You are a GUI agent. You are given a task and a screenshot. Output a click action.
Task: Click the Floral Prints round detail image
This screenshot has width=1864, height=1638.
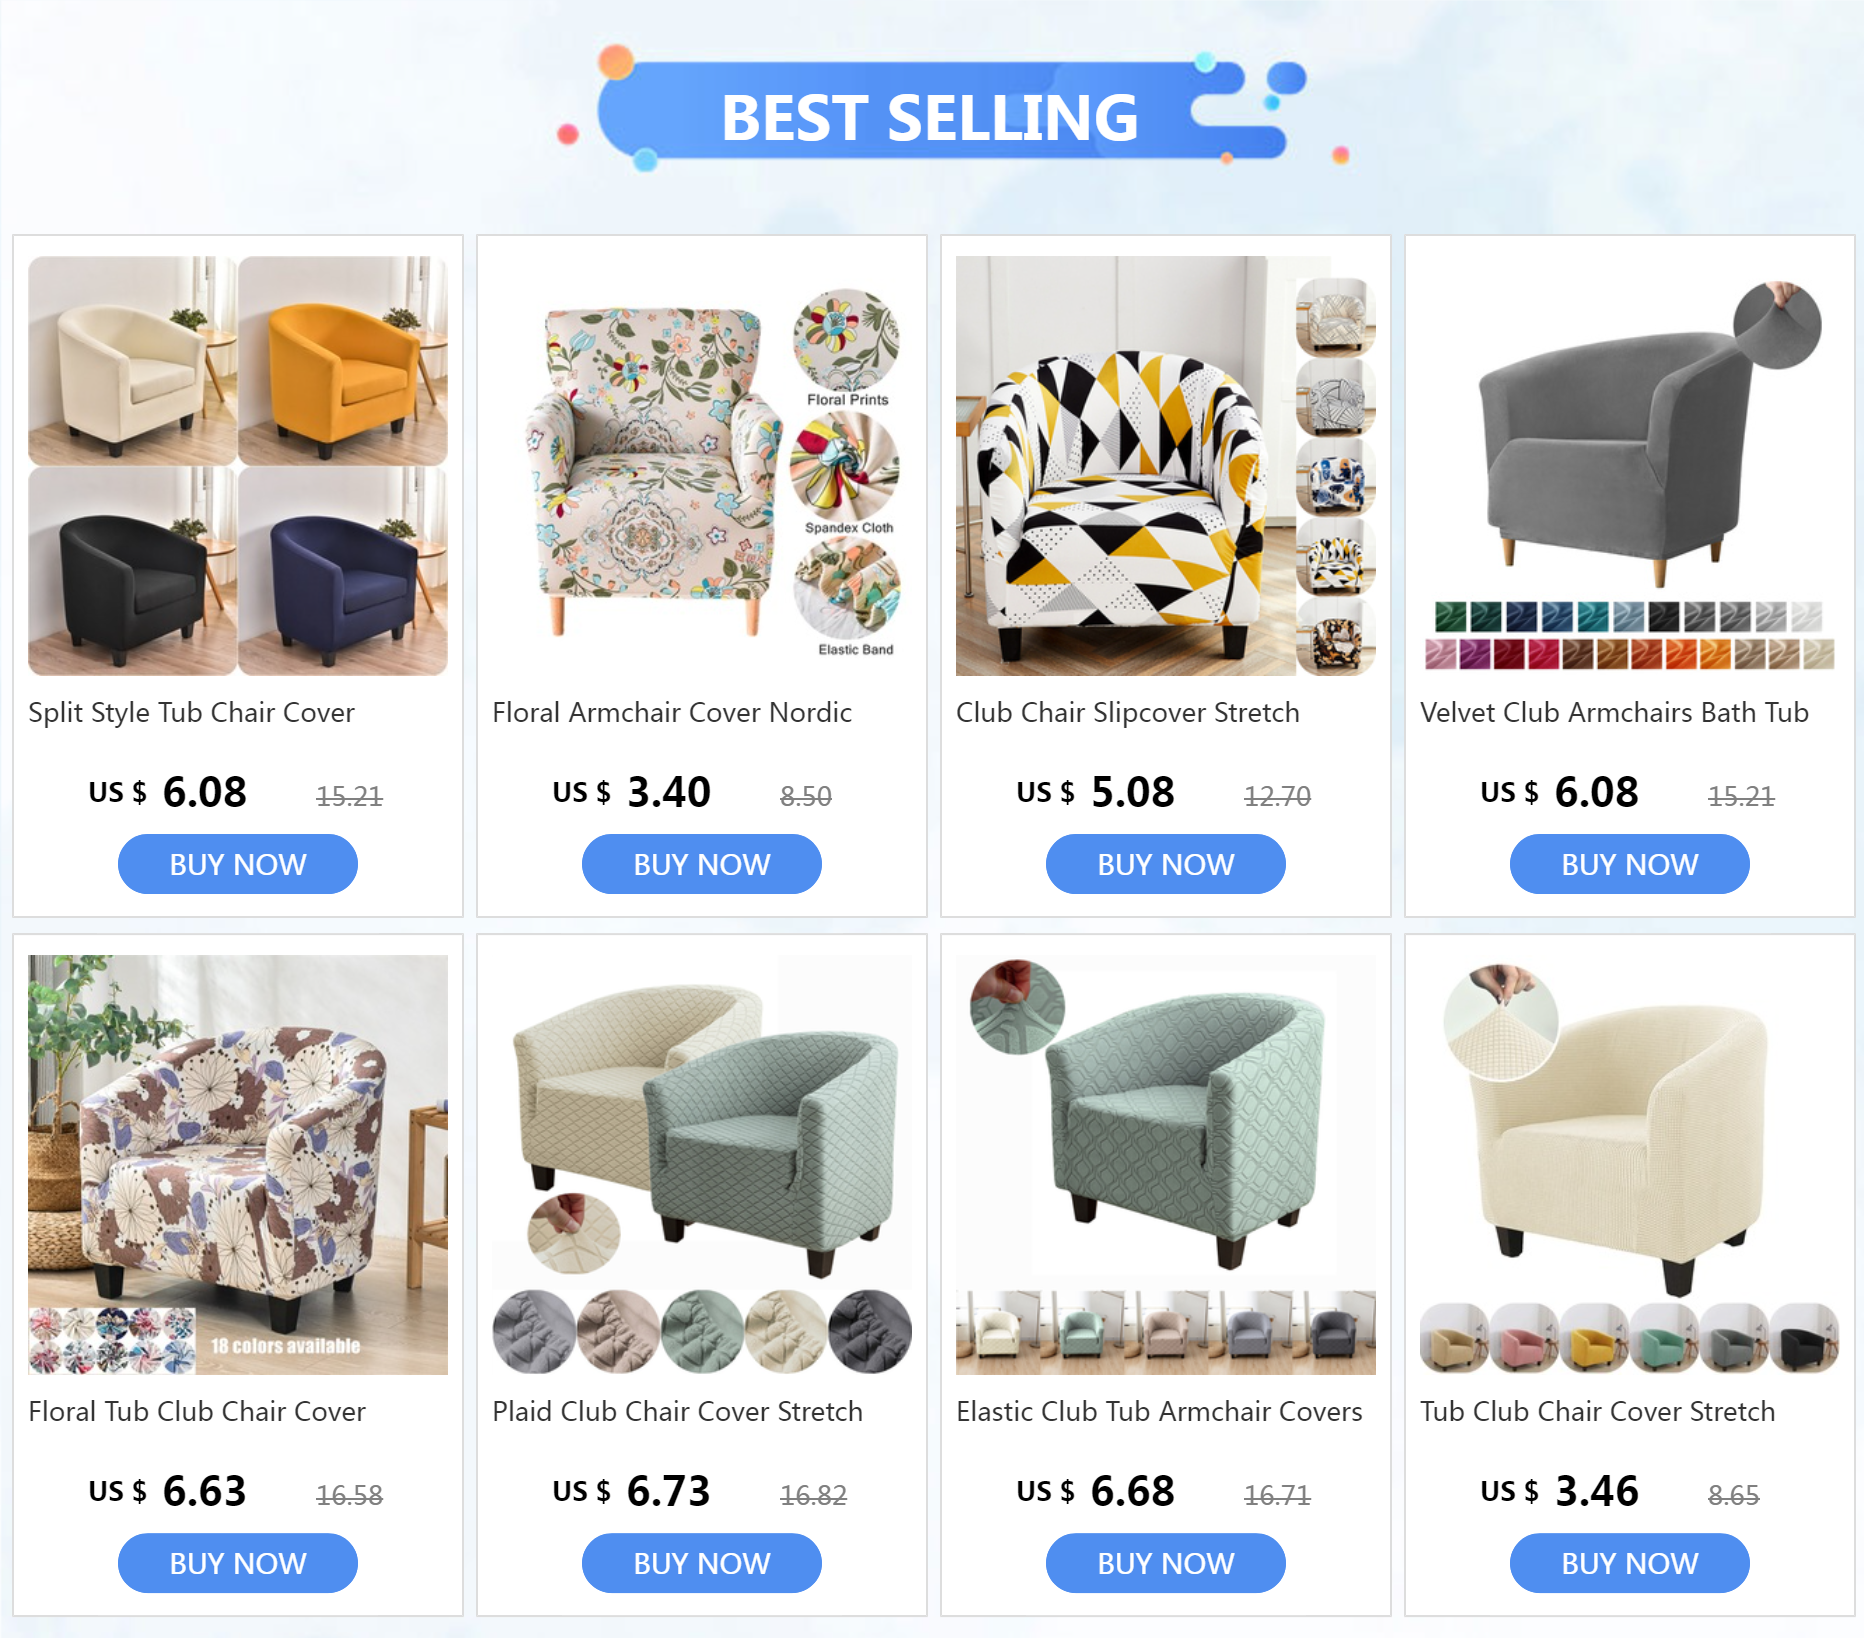(x=846, y=340)
